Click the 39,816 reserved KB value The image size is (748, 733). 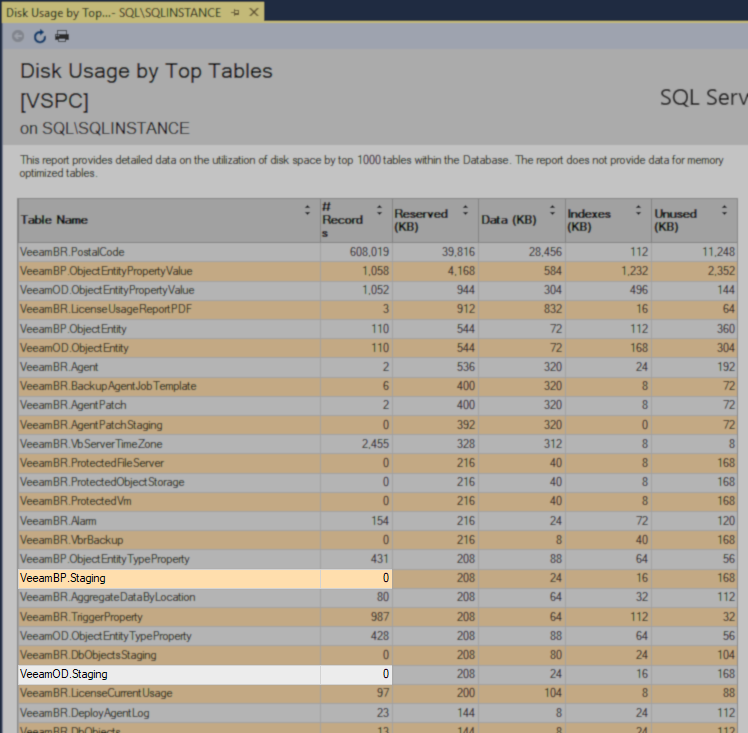[458, 252]
